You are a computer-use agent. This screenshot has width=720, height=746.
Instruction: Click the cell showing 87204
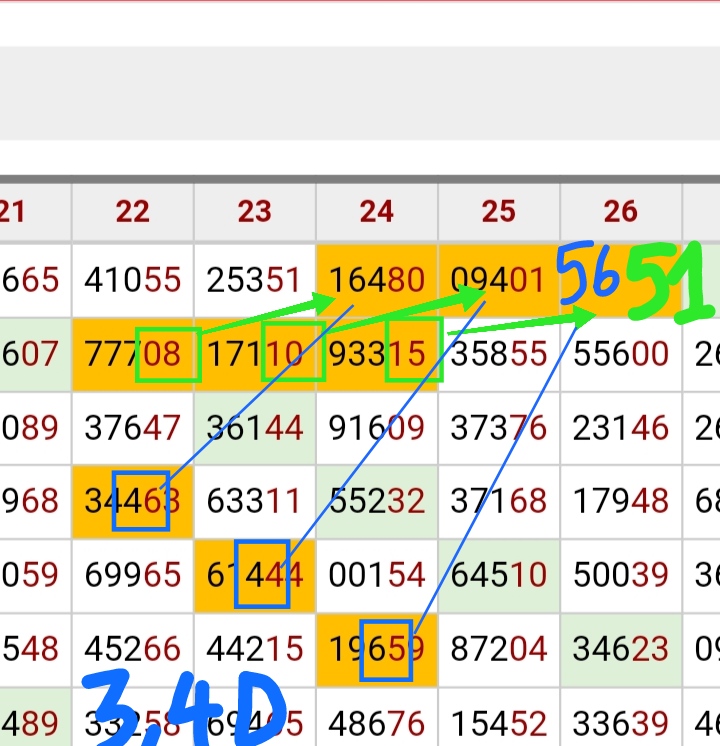[x=499, y=649]
